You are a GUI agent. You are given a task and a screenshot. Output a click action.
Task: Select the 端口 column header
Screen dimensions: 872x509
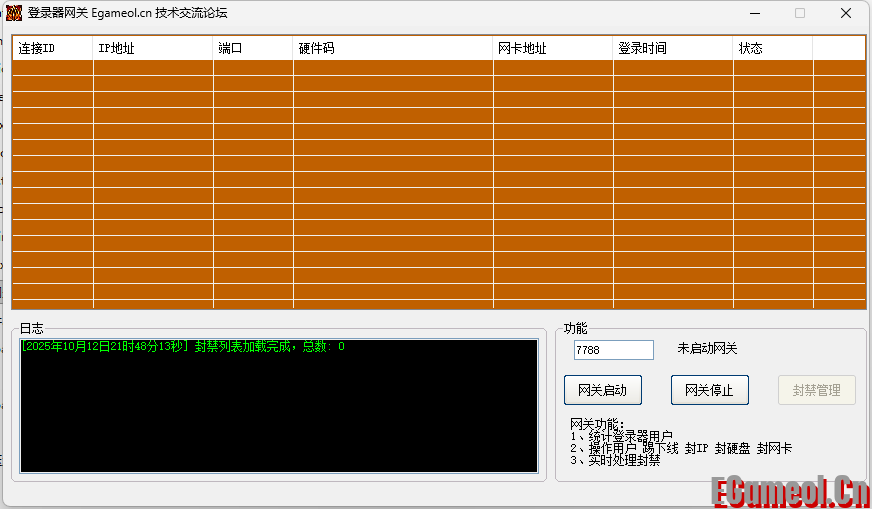[252, 48]
